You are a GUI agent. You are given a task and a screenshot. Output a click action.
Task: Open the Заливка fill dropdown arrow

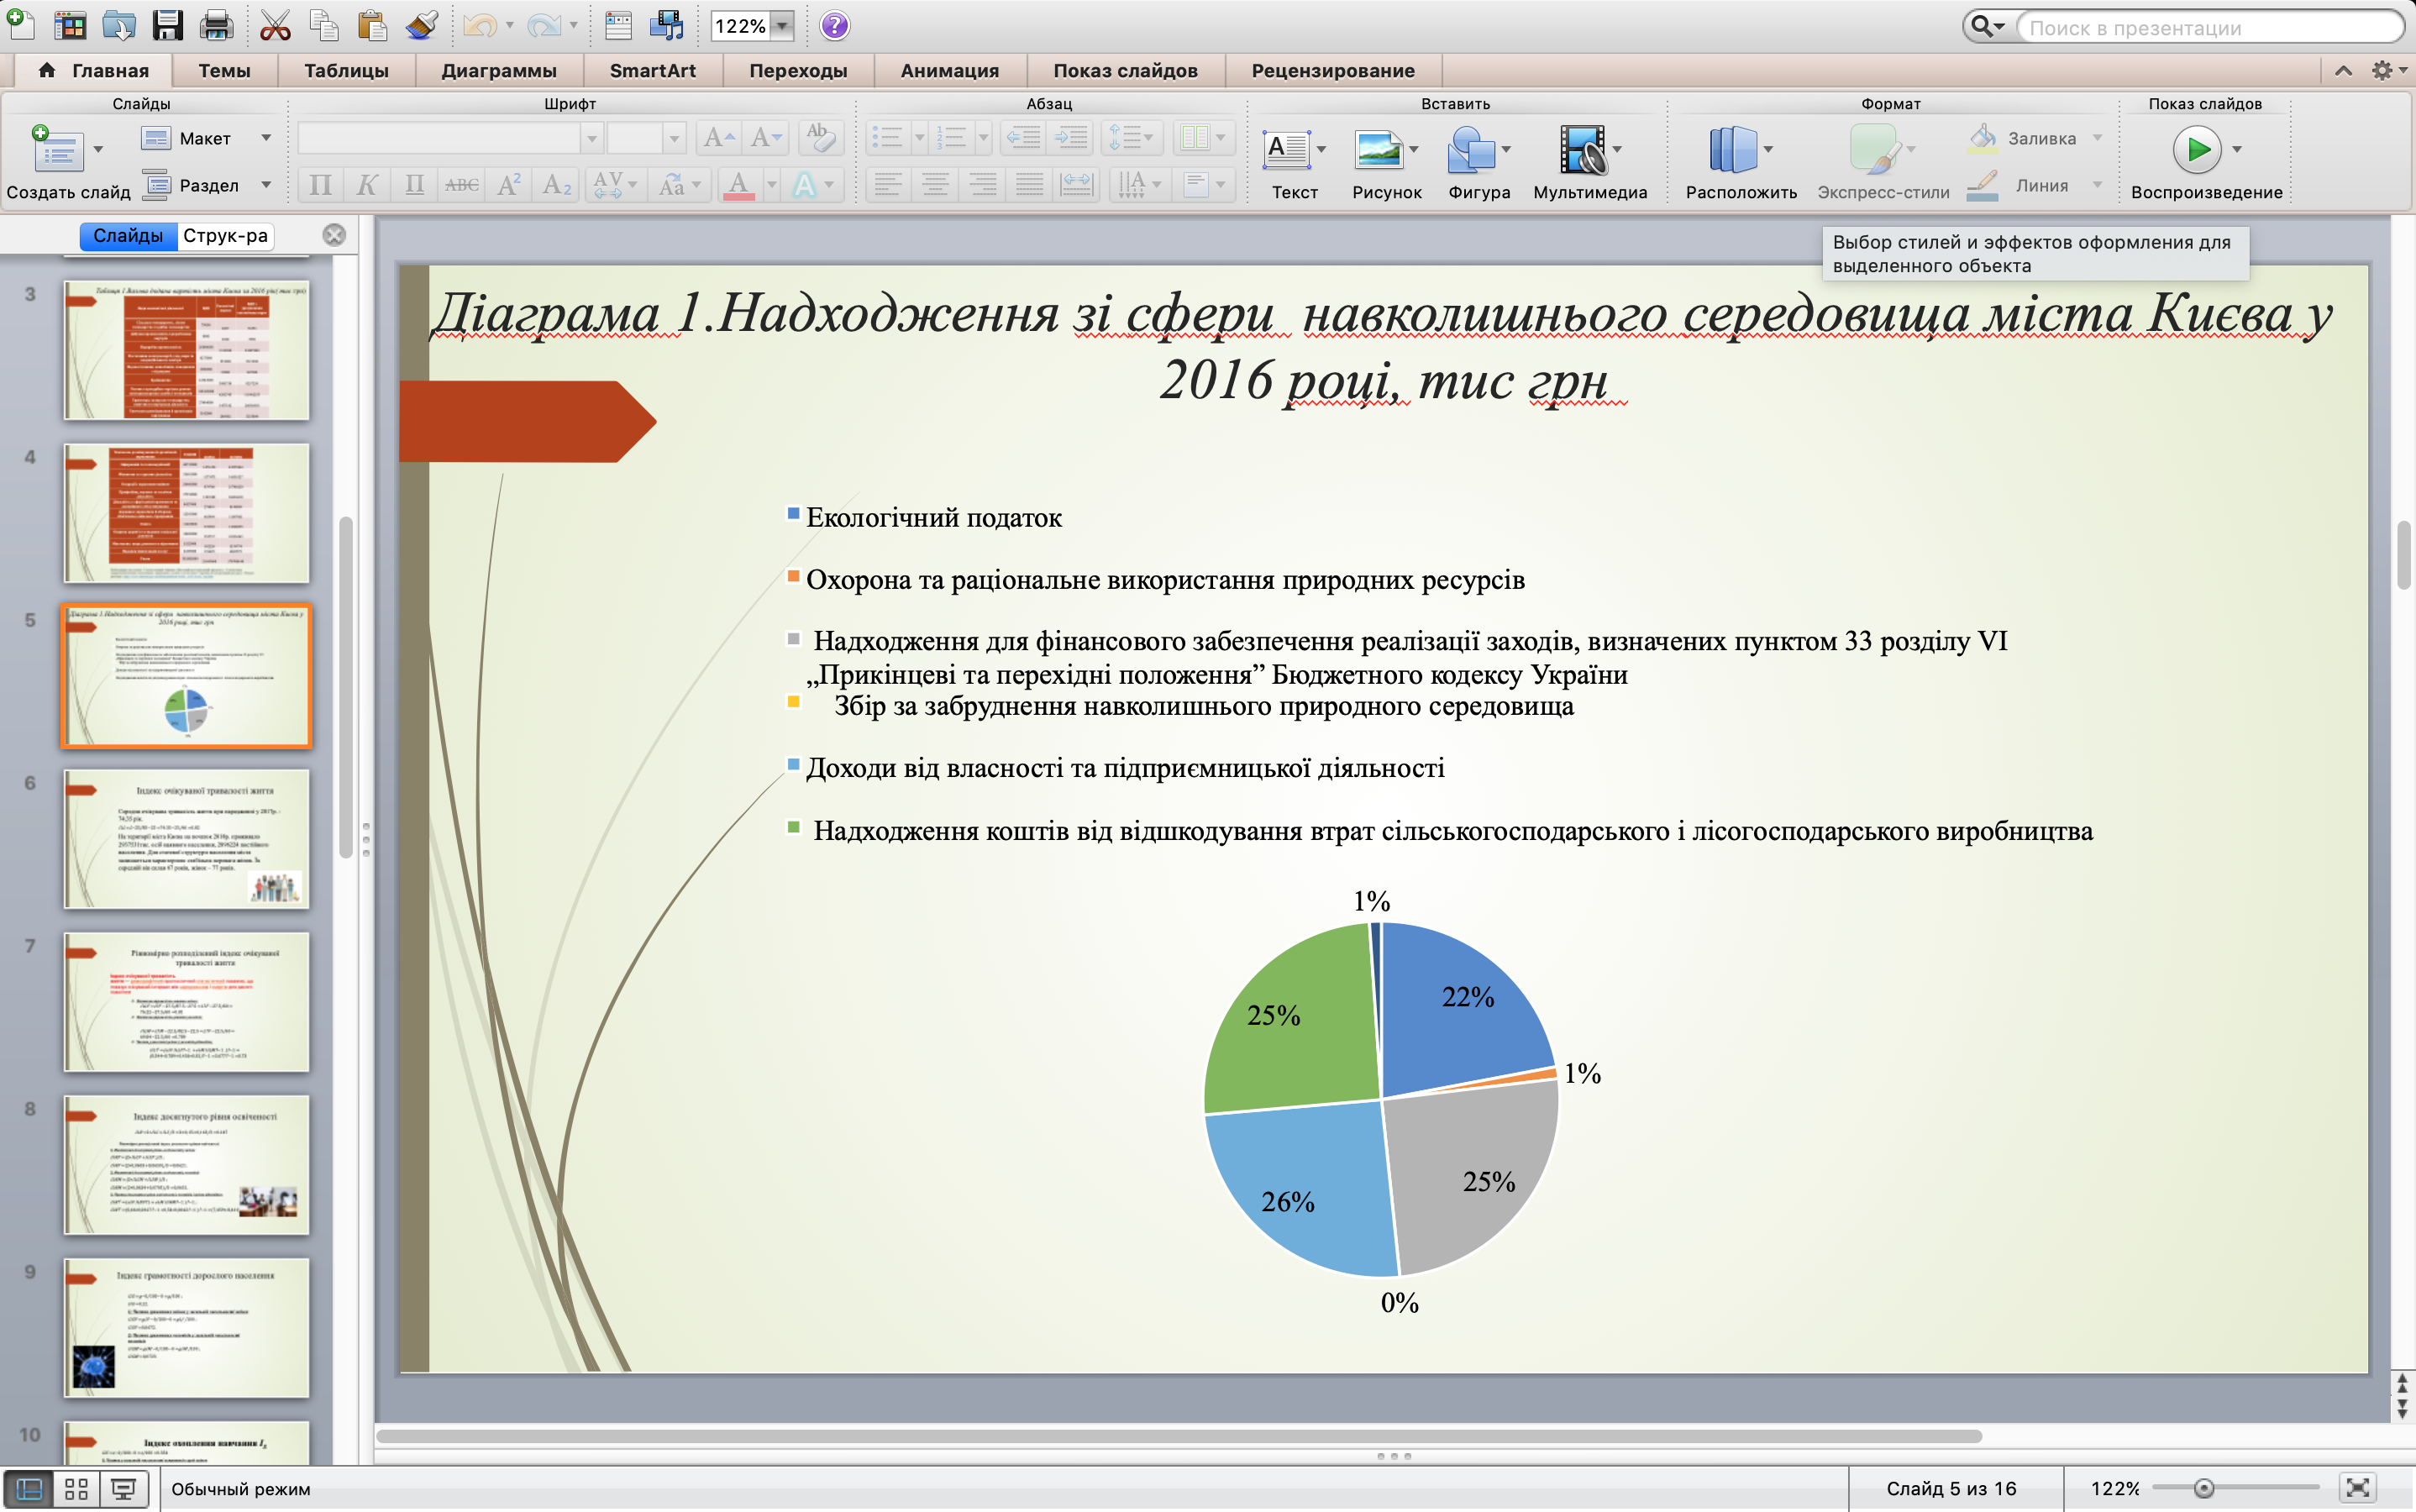coord(2098,138)
